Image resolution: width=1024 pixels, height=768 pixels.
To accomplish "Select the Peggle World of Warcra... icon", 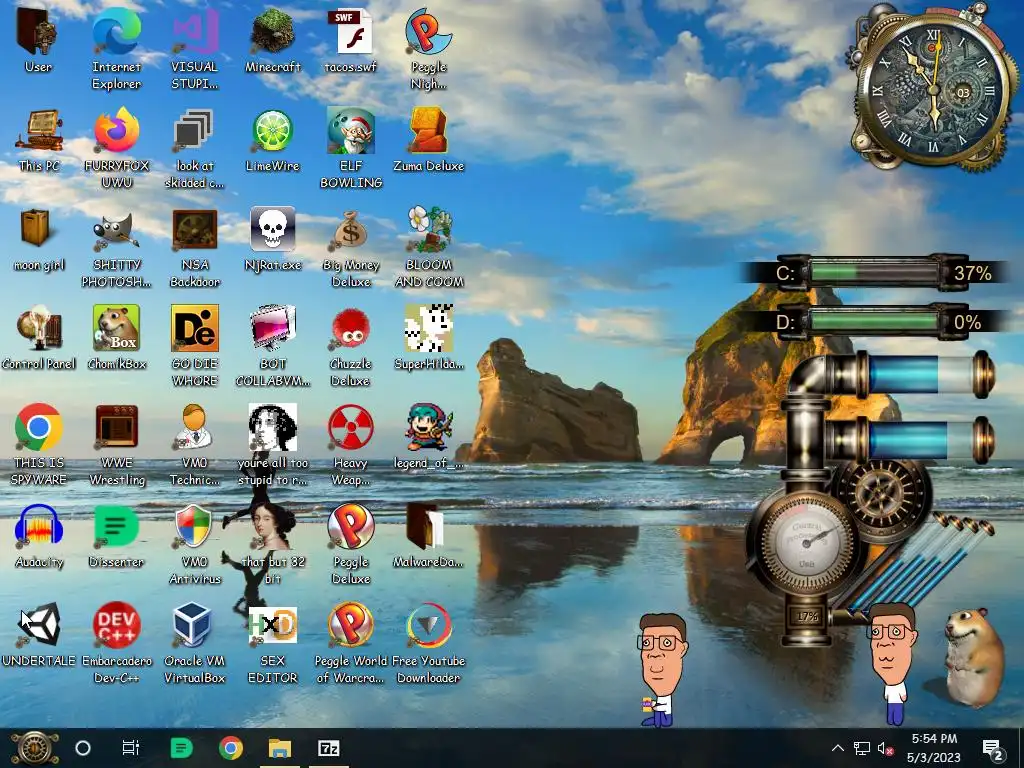I will click(351, 626).
